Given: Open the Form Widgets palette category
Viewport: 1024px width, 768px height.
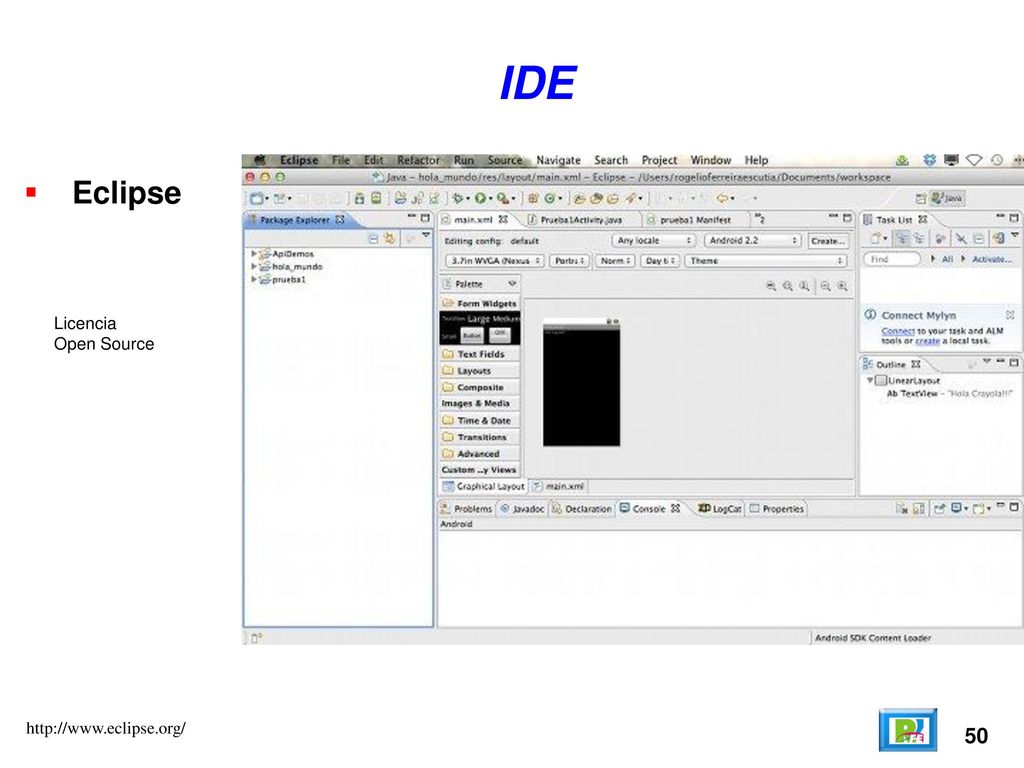Looking at the screenshot, I should click(x=480, y=304).
